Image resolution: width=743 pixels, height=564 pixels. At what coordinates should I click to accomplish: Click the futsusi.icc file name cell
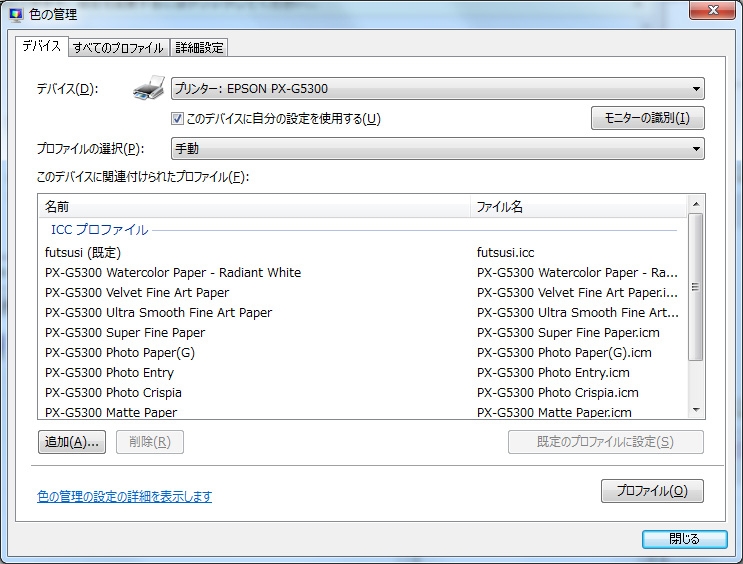[x=506, y=253]
